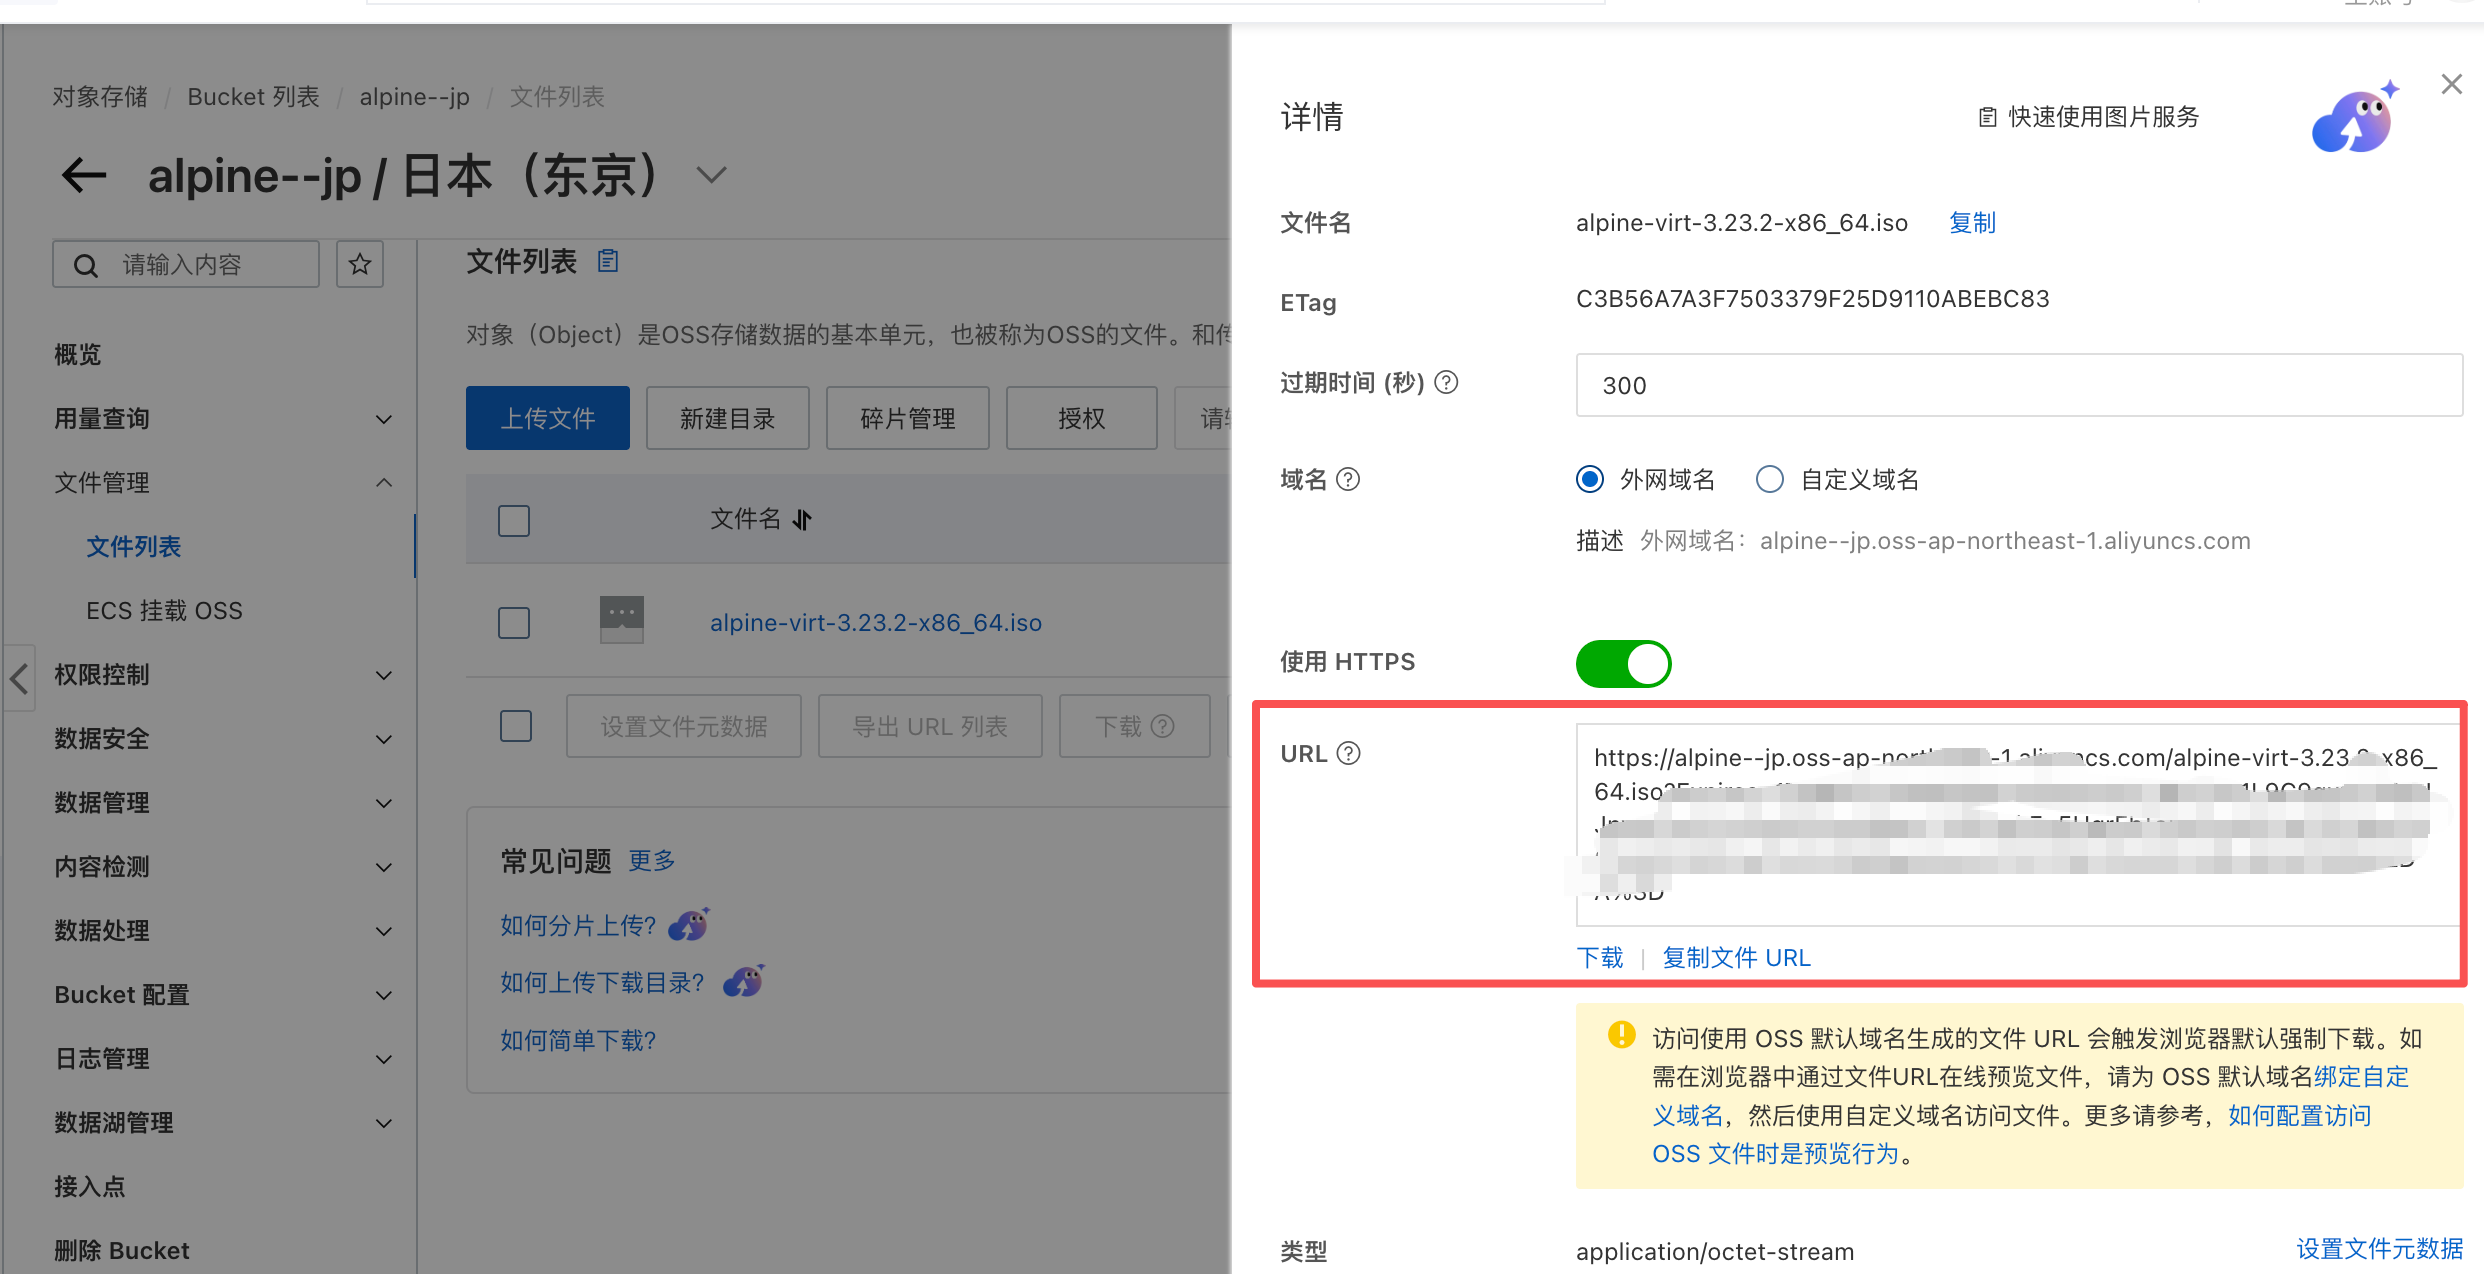The height and width of the screenshot is (1274, 2484).
Task: Click 设置文件元数据 link in details panel
Action: 2380,1249
